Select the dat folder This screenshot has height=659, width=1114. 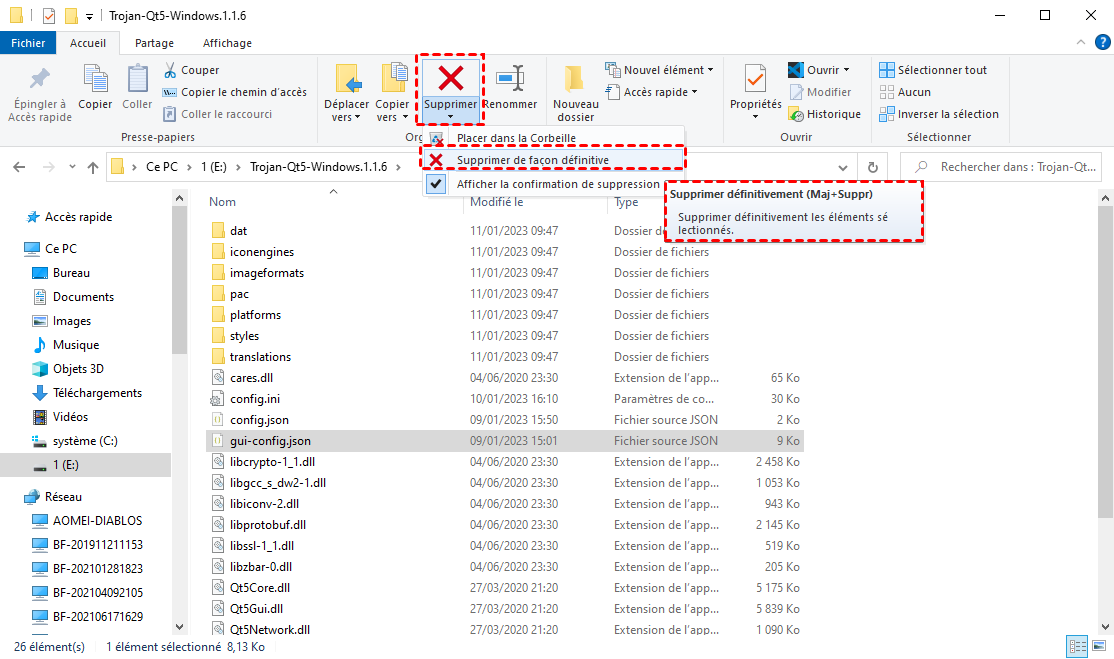(x=238, y=231)
